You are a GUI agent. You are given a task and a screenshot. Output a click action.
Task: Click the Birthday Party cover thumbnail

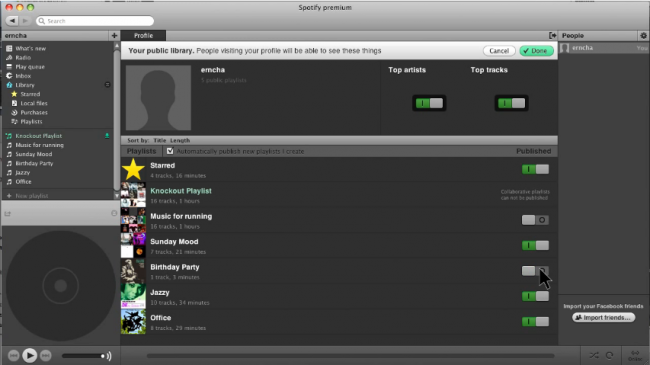pyautogui.click(x=133, y=271)
